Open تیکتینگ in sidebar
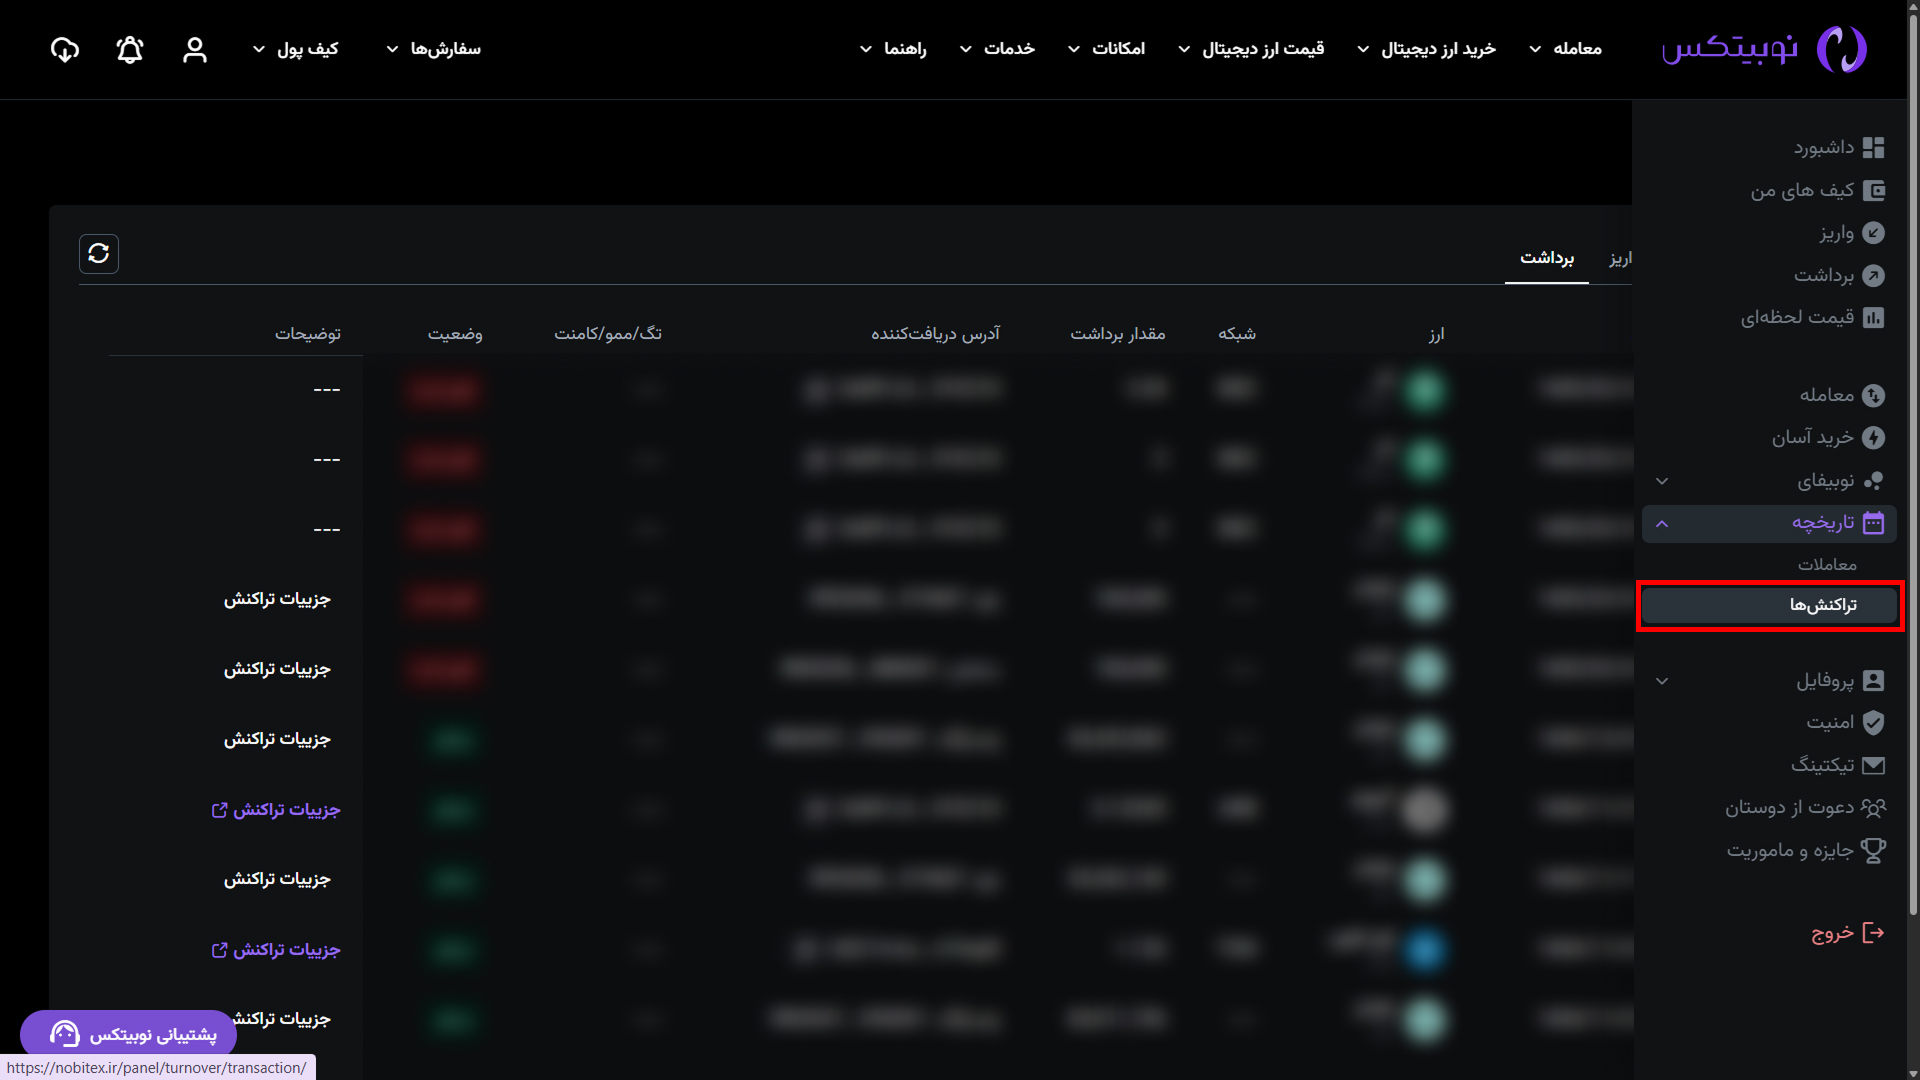Viewport: 1920px width, 1080px height. click(1822, 766)
